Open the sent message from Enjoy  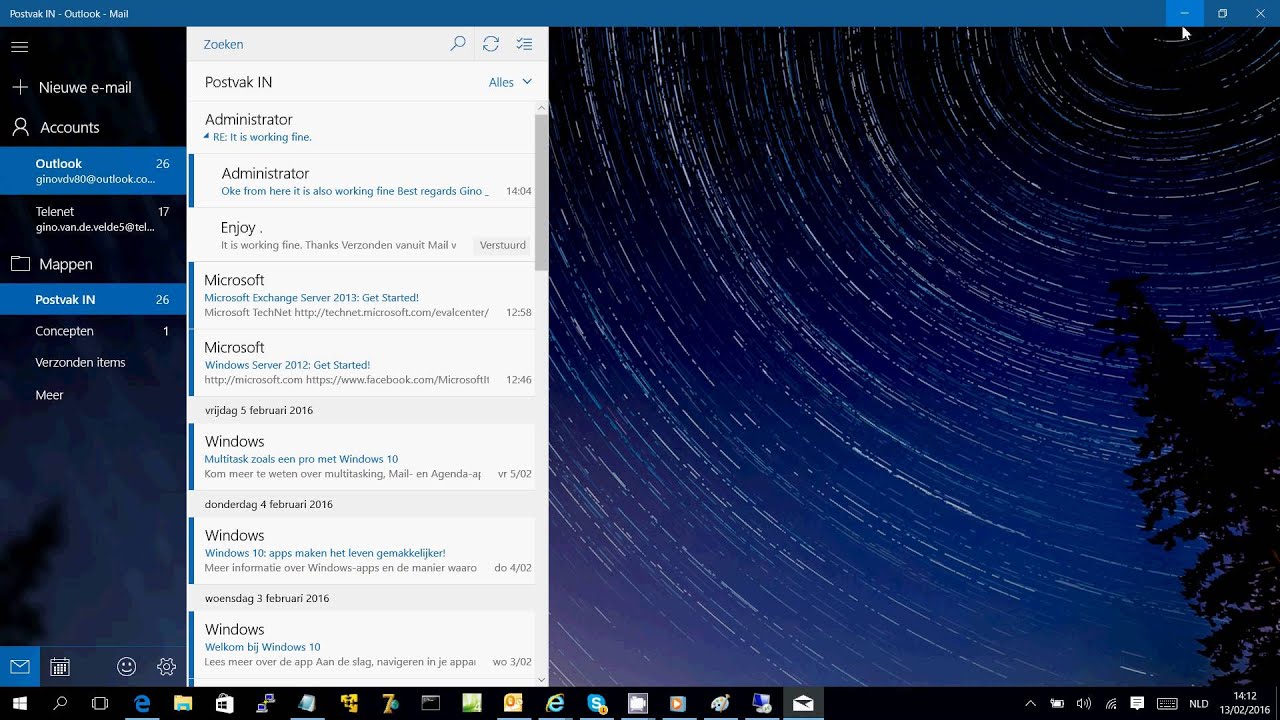[361, 235]
